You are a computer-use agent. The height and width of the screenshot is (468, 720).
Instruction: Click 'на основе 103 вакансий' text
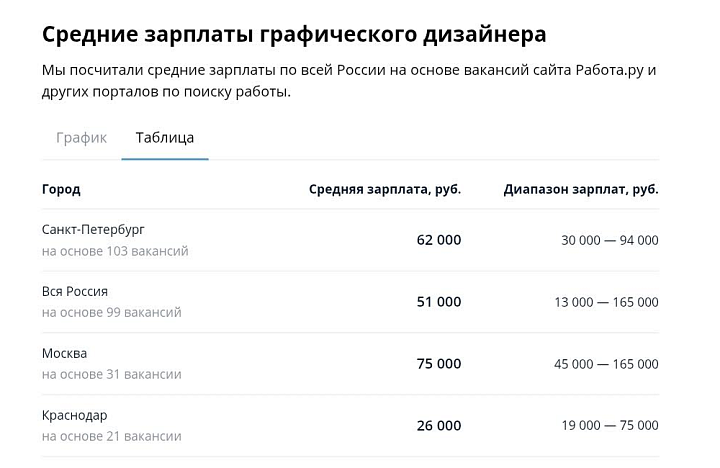point(115,251)
